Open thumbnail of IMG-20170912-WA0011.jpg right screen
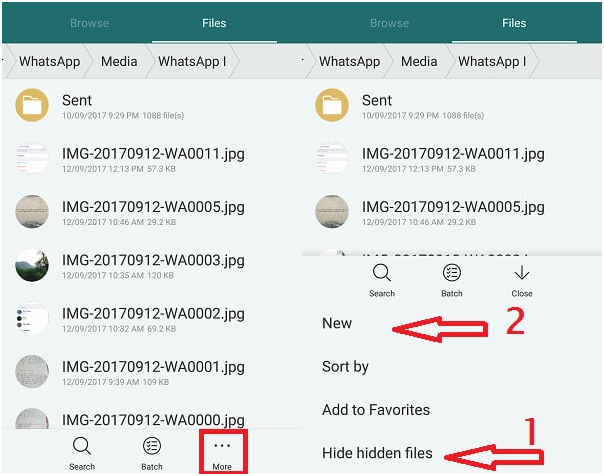Screen dimensions: 604x476 [332, 158]
